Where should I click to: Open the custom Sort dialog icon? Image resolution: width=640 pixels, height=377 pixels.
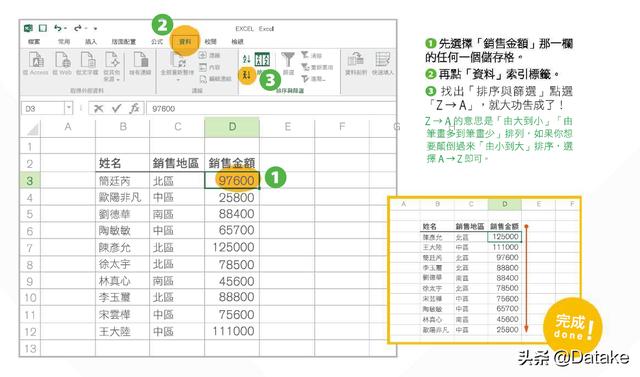262,60
